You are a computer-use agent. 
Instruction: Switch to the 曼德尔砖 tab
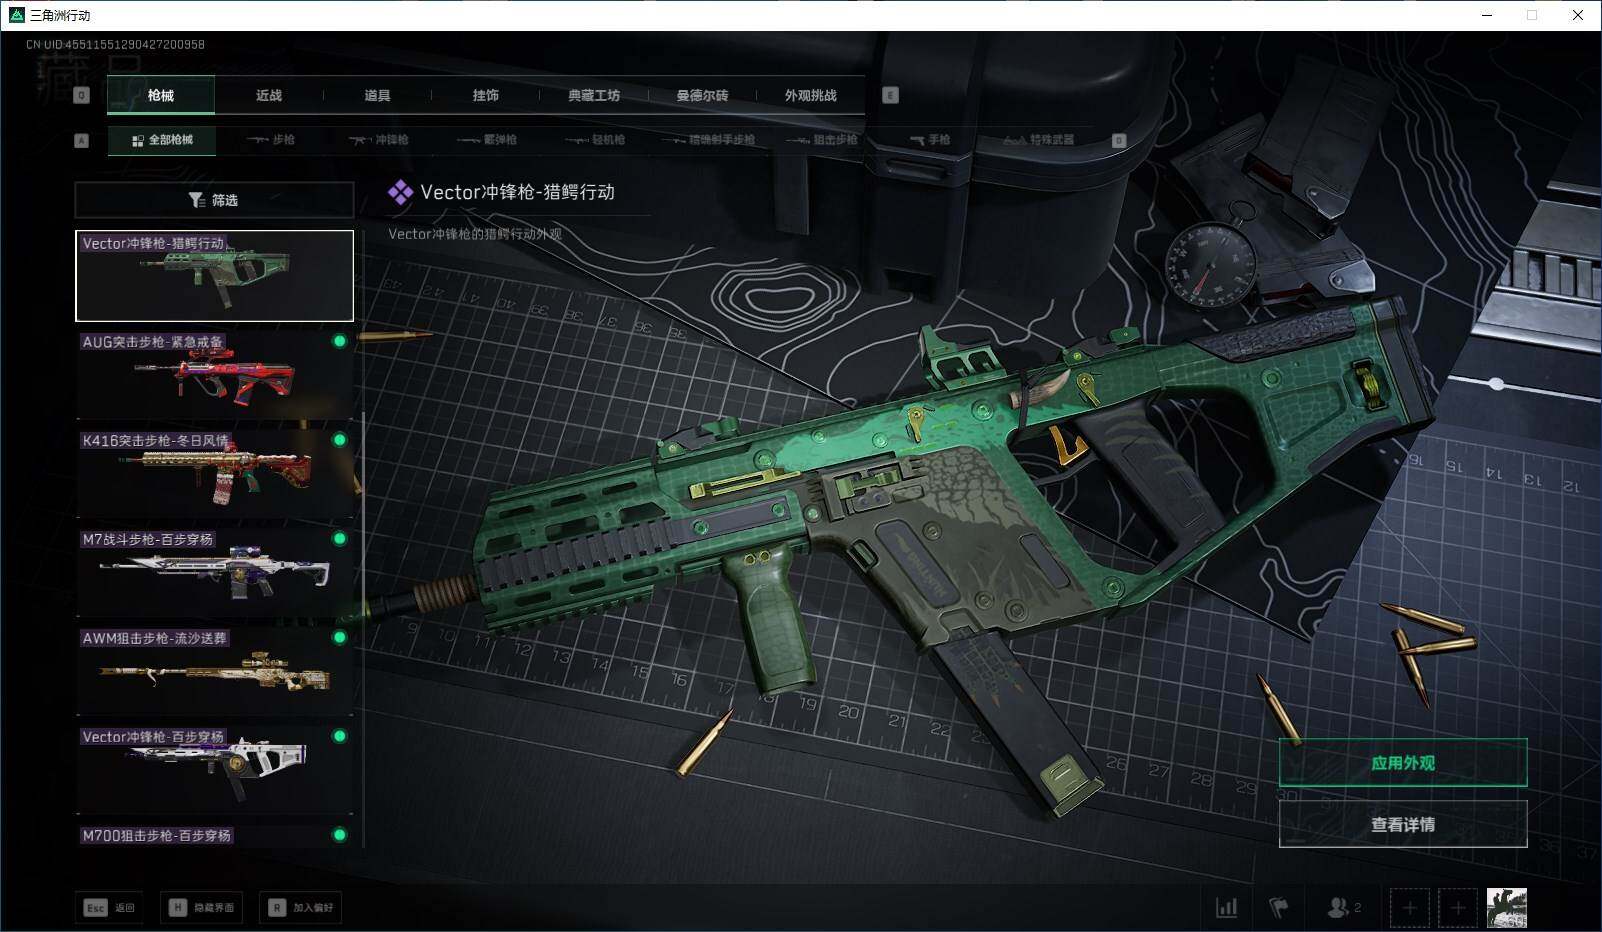pyautogui.click(x=702, y=95)
